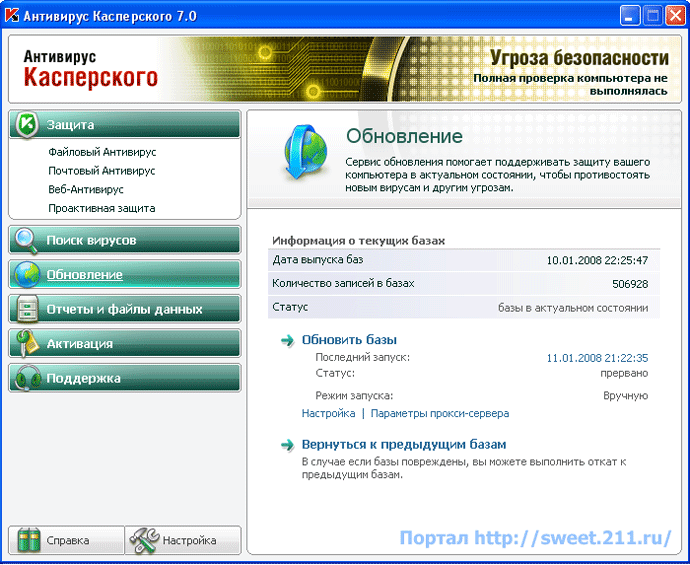Click the status value прервано
690x565 pixels.
coord(624,374)
